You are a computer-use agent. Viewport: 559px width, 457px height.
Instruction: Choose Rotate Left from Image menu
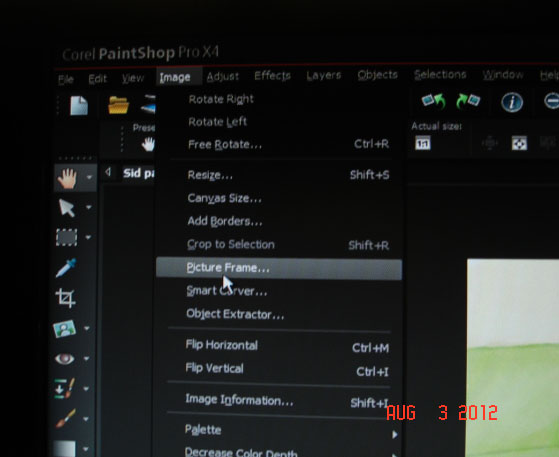(279, 122)
